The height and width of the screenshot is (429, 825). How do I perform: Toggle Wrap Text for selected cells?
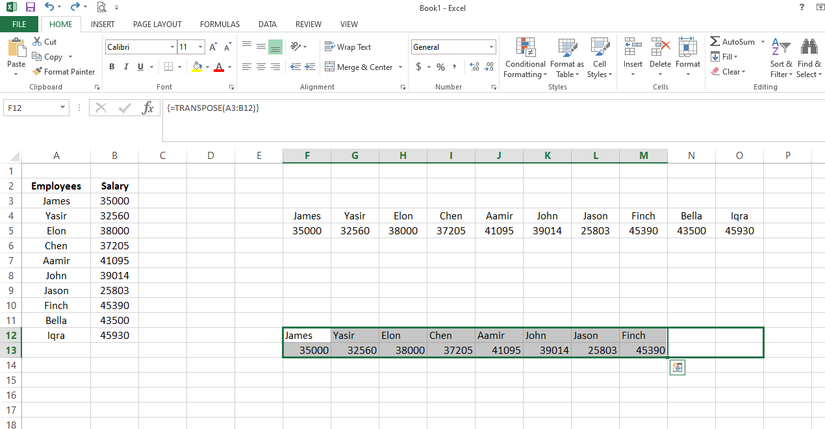click(x=347, y=47)
